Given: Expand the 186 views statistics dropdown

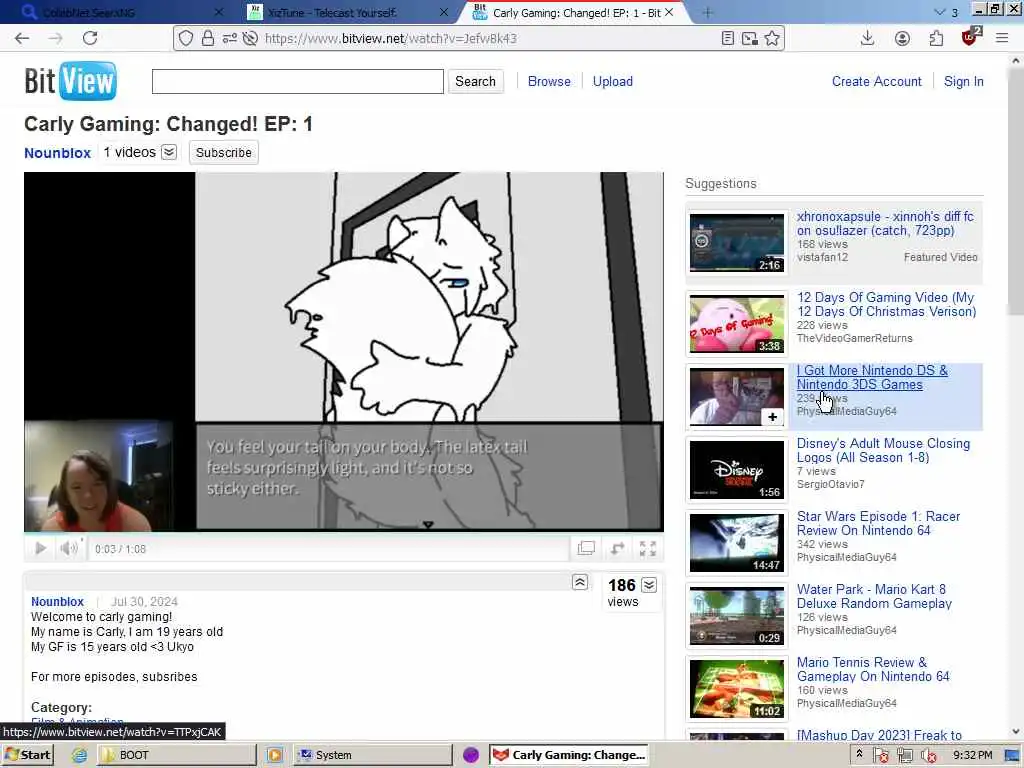Looking at the screenshot, I should (649, 585).
